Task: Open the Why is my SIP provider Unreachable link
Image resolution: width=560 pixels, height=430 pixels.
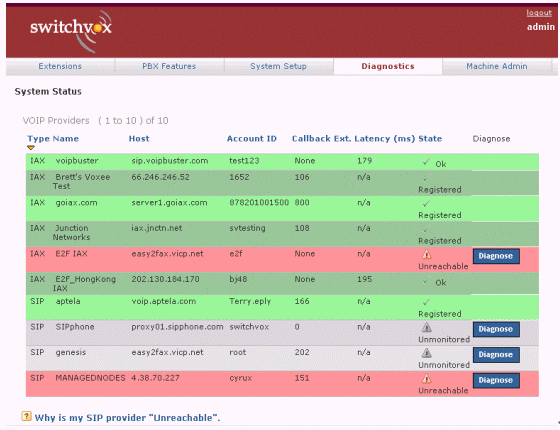Action: point(127,418)
